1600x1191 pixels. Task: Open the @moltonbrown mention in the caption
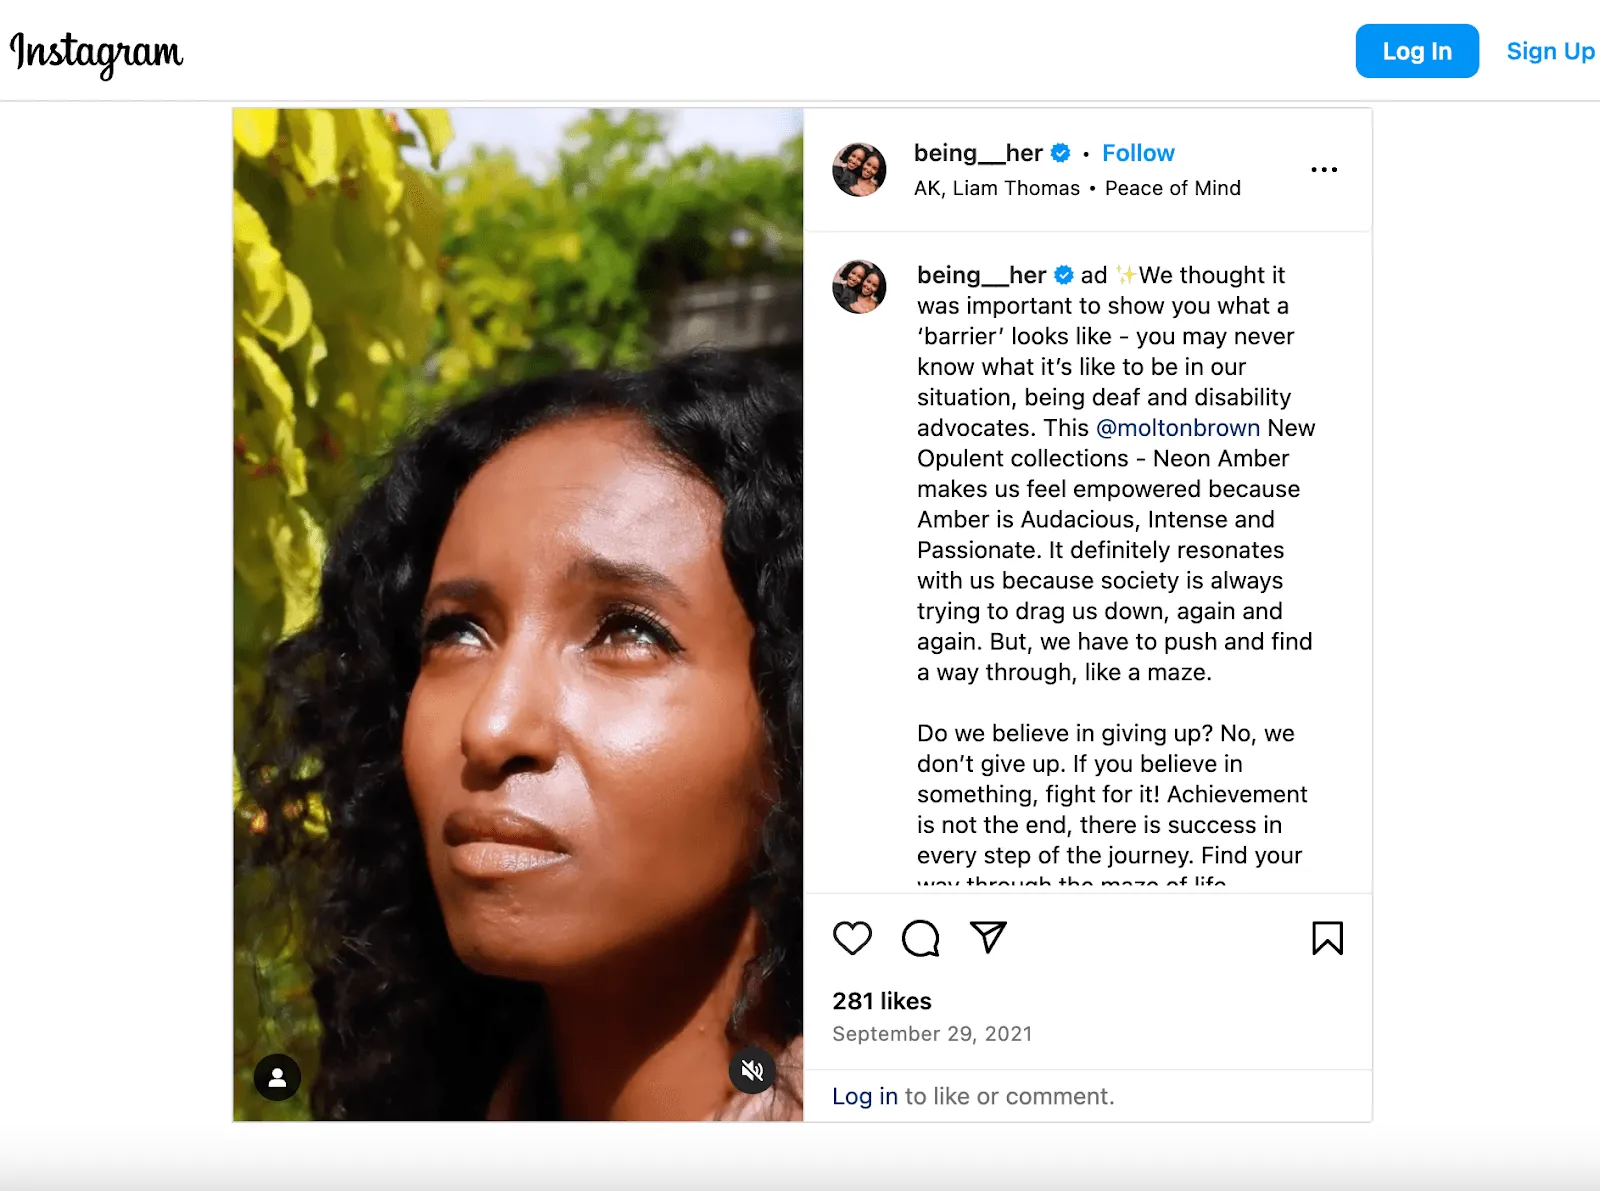[1182, 428]
